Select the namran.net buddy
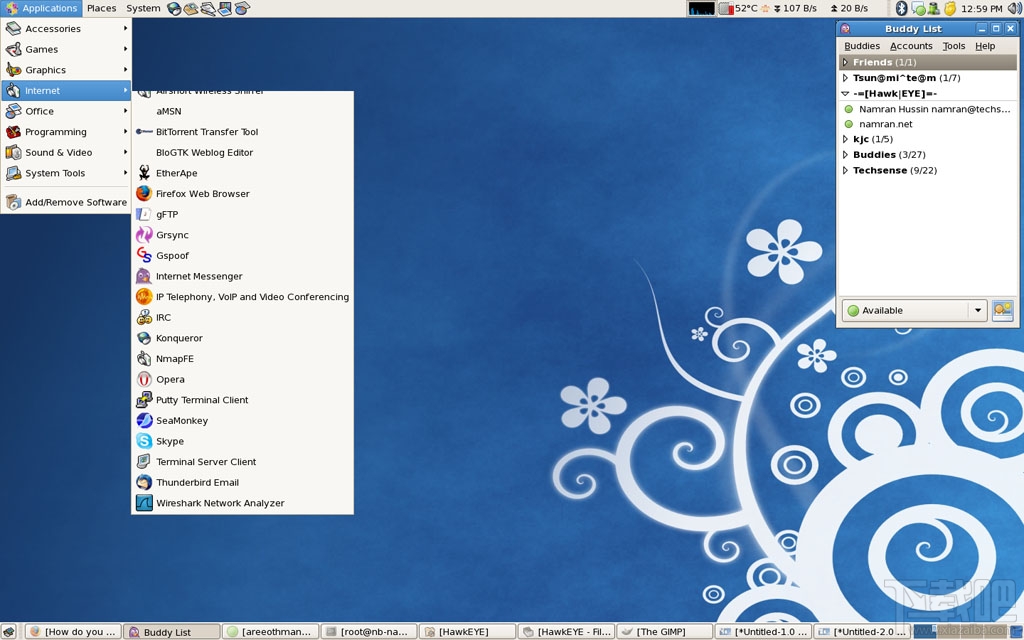This screenshot has width=1024, height=640. (885, 124)
